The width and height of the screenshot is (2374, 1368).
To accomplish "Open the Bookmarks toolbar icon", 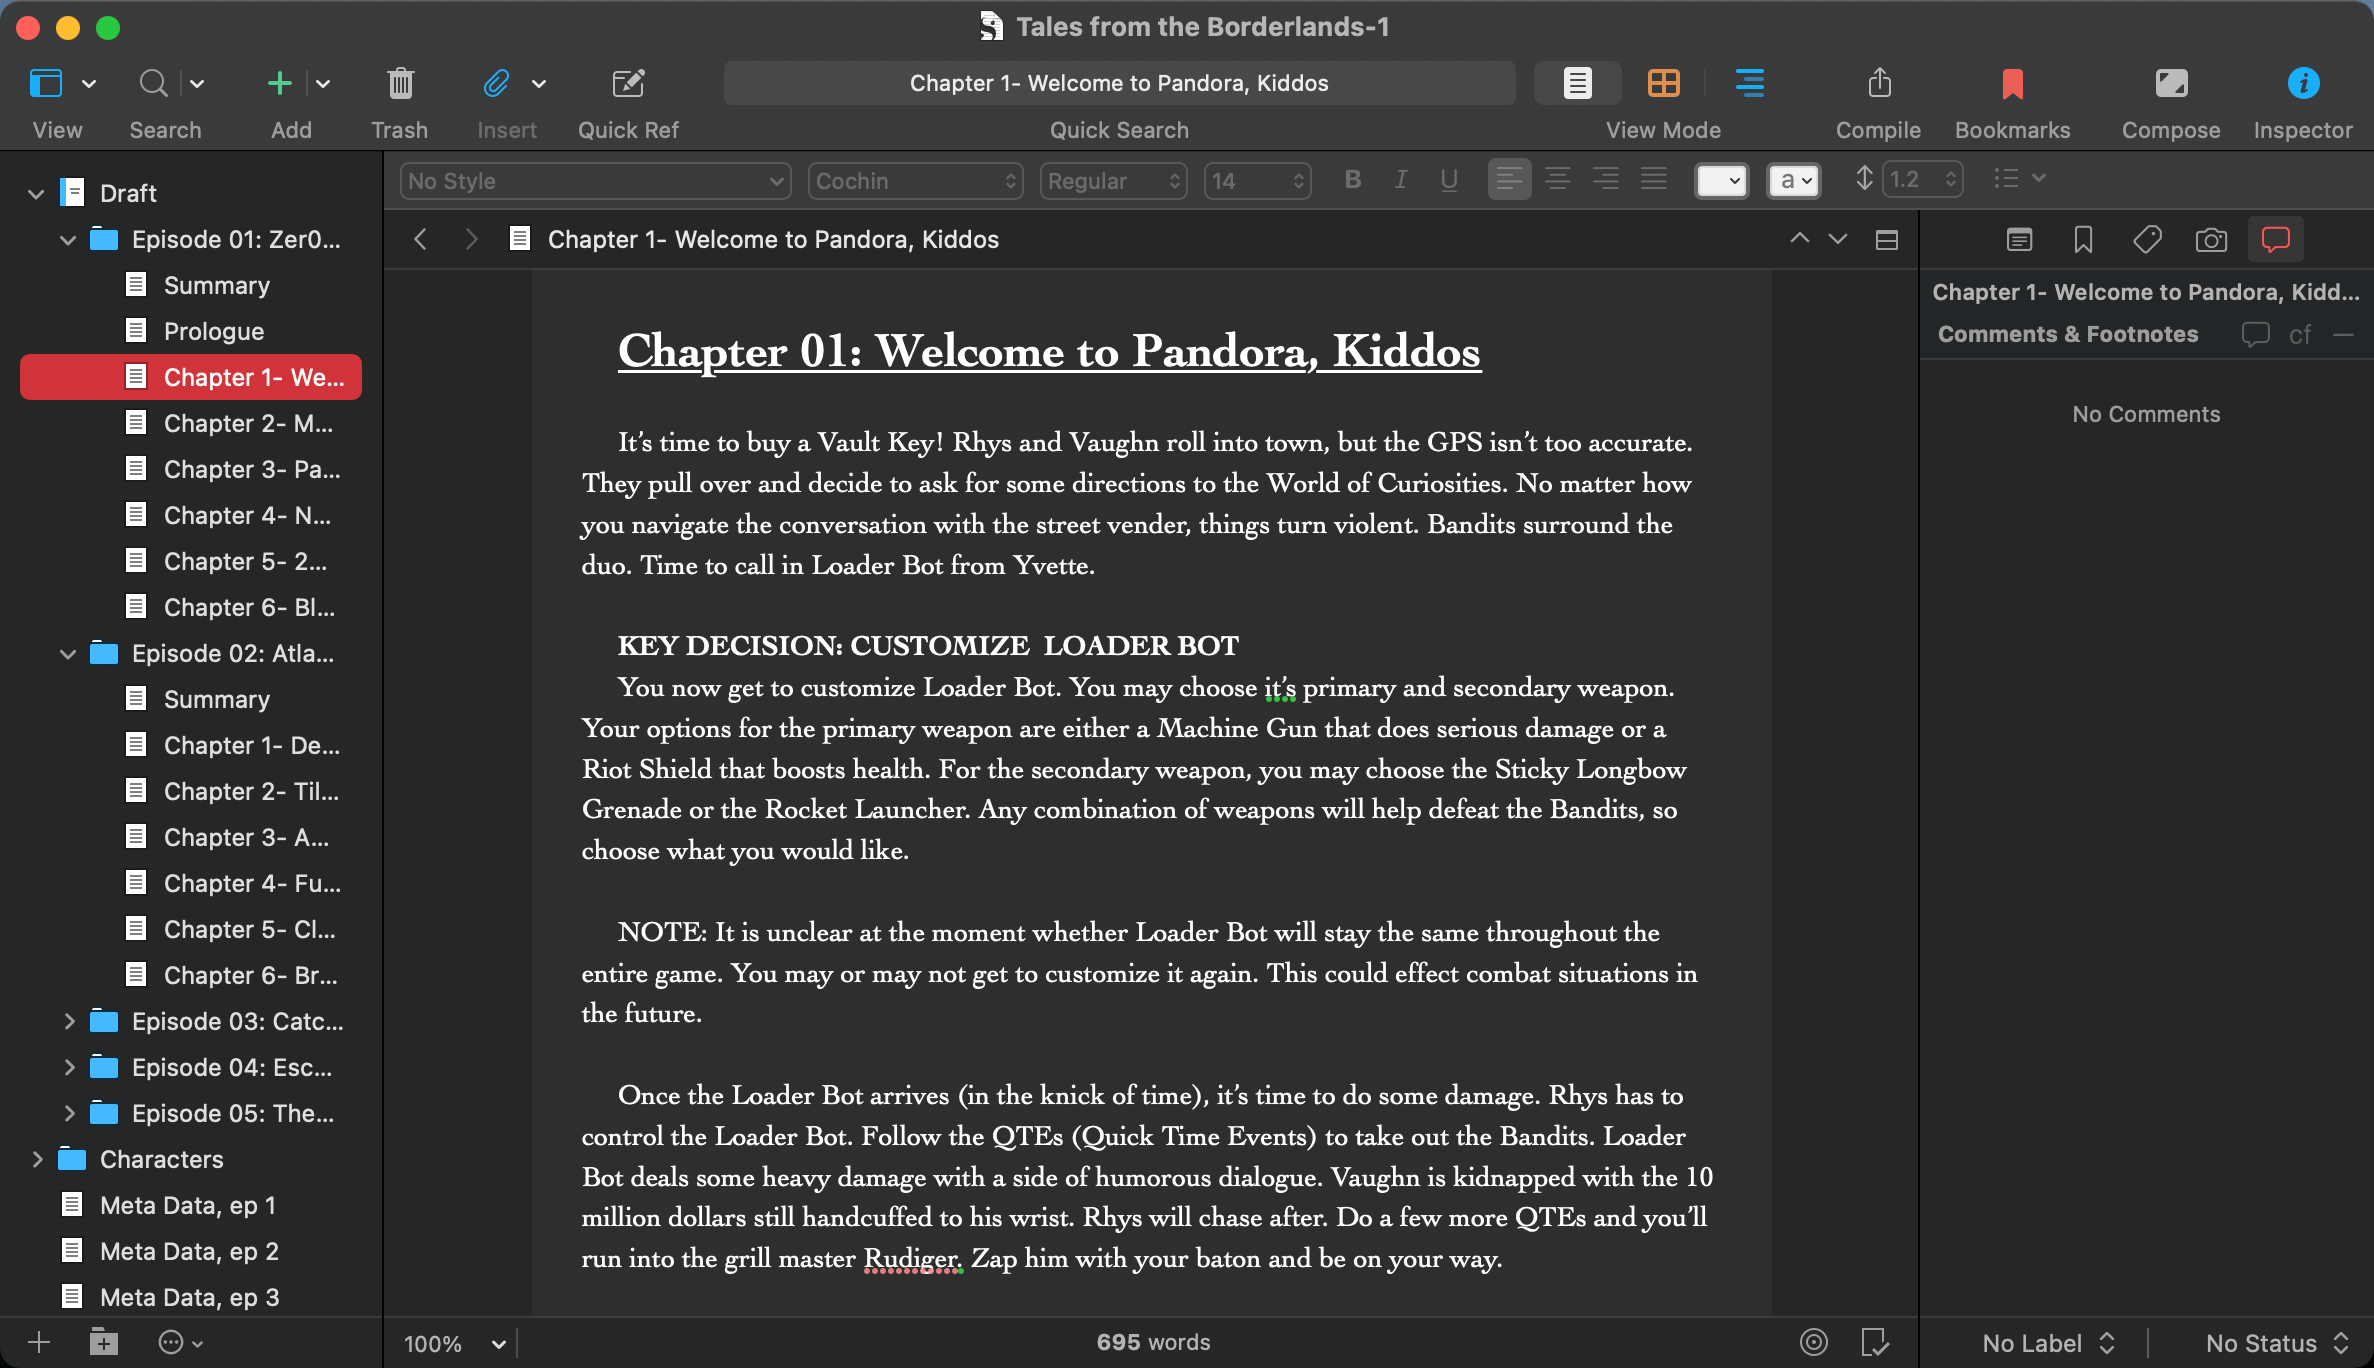I will point(2012,84).
